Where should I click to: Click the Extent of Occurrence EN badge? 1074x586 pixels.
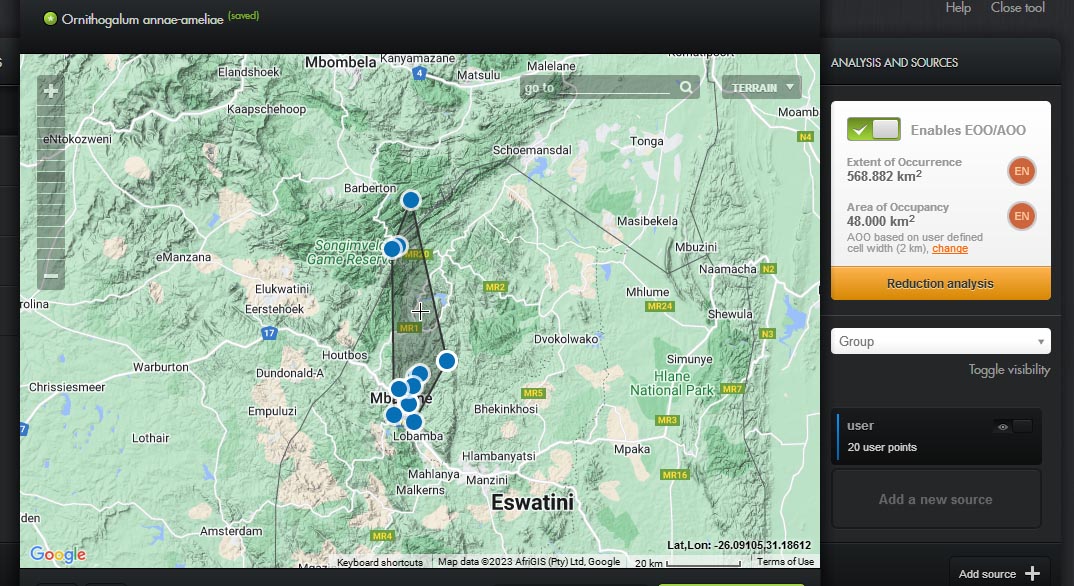(1021, 171)
